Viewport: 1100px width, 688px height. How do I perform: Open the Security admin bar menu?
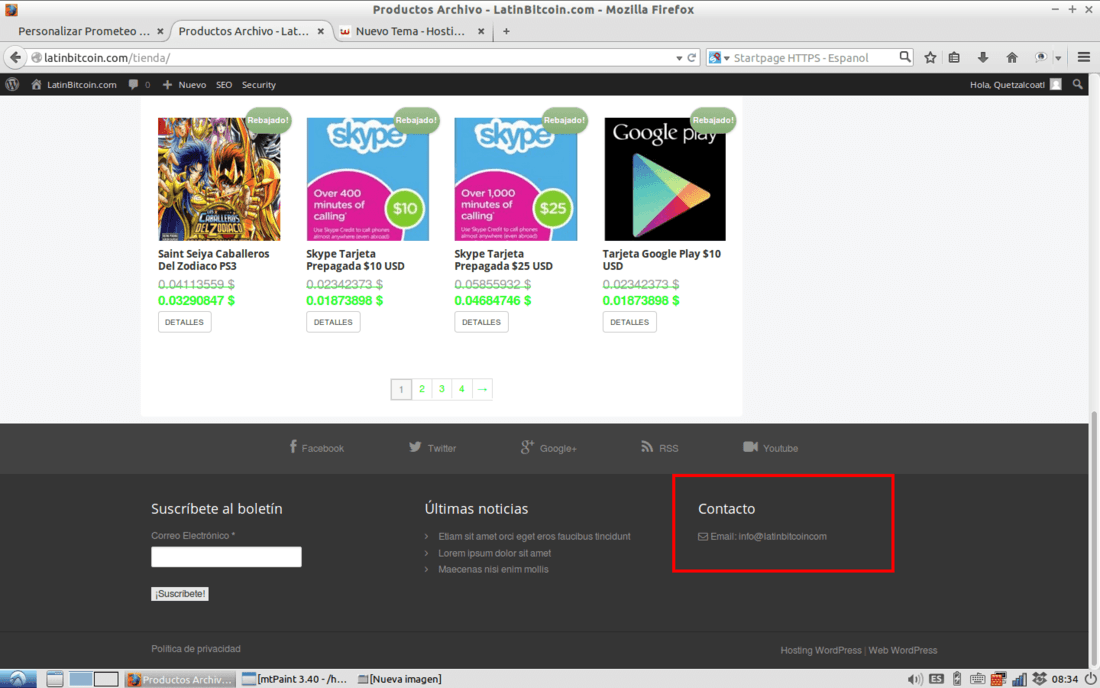click(x=259, y=85)
